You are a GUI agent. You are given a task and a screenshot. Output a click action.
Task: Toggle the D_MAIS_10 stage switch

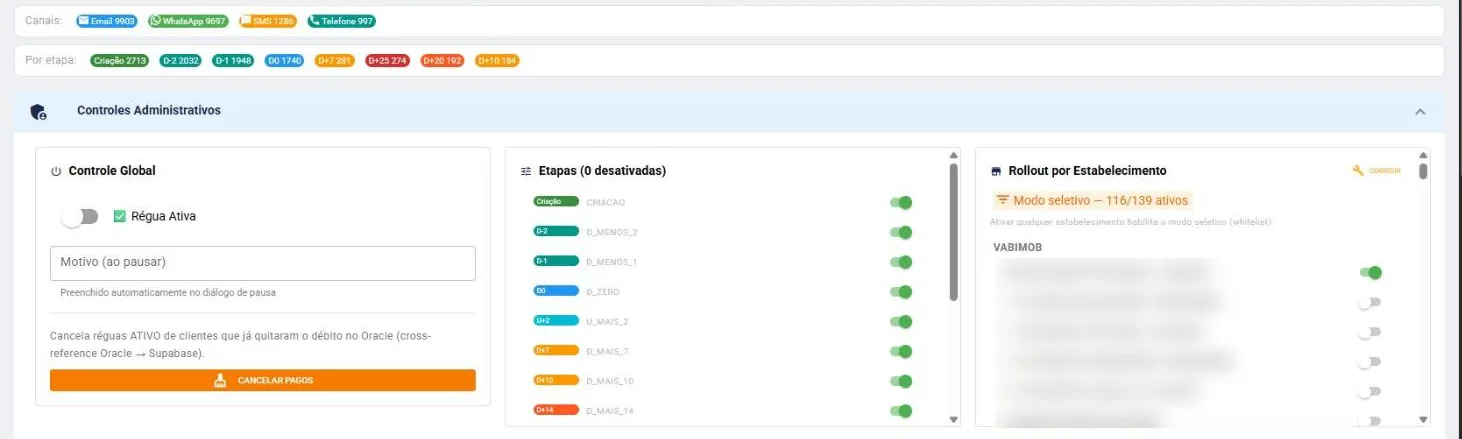tap(901, 381)
